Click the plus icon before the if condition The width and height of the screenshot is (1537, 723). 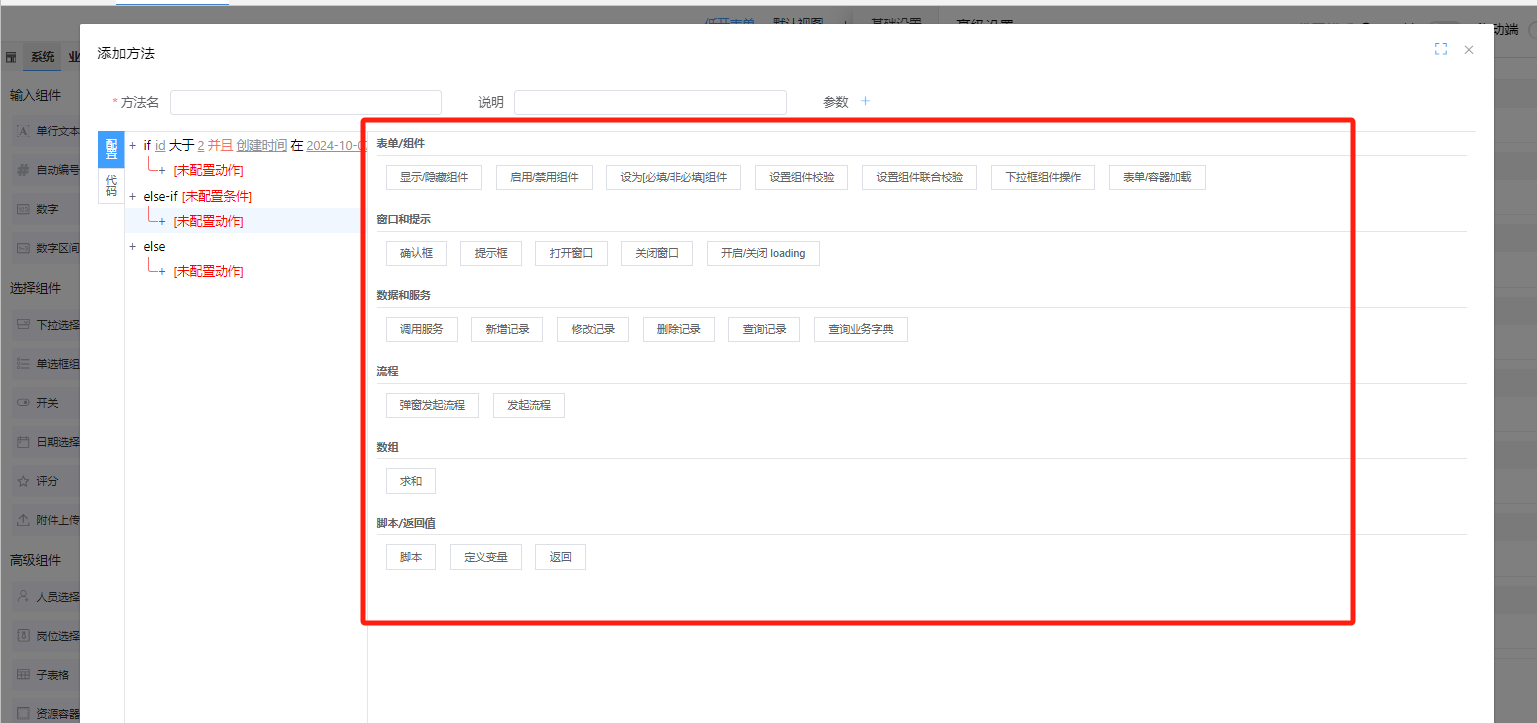point(132,146)
